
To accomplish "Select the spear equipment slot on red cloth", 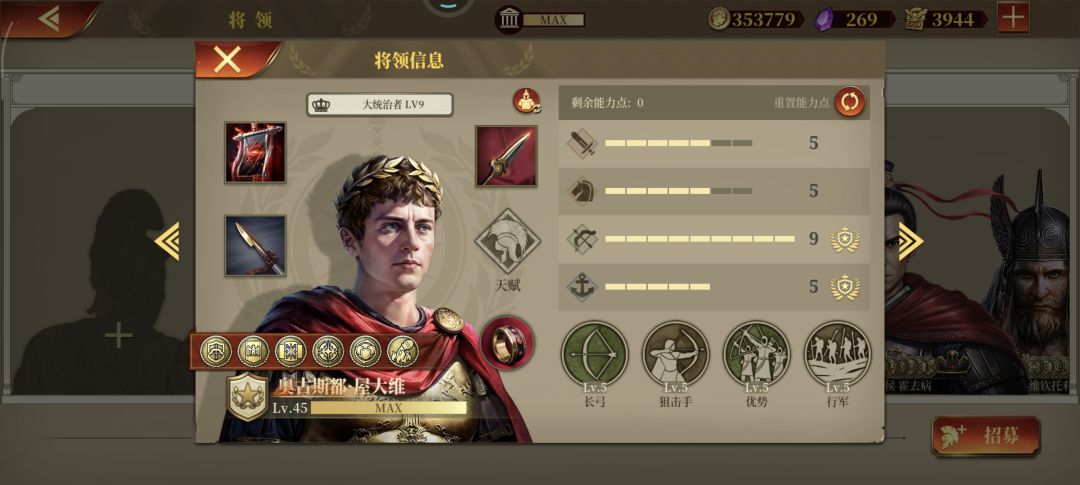I will click(506, 156).
